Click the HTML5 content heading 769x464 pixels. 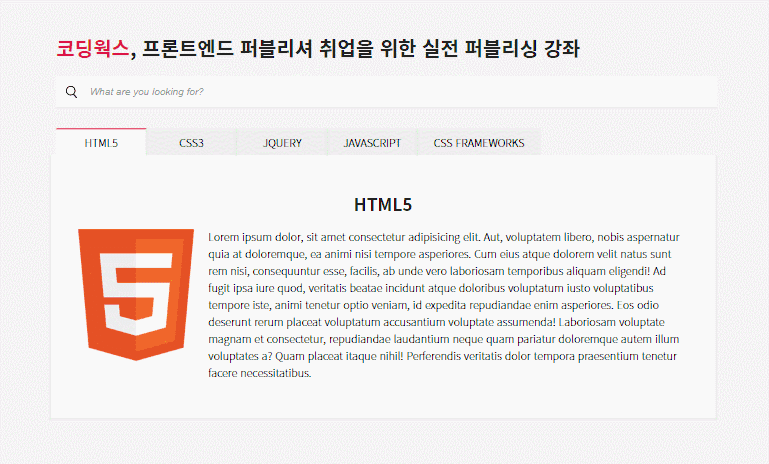click(383, 205)
